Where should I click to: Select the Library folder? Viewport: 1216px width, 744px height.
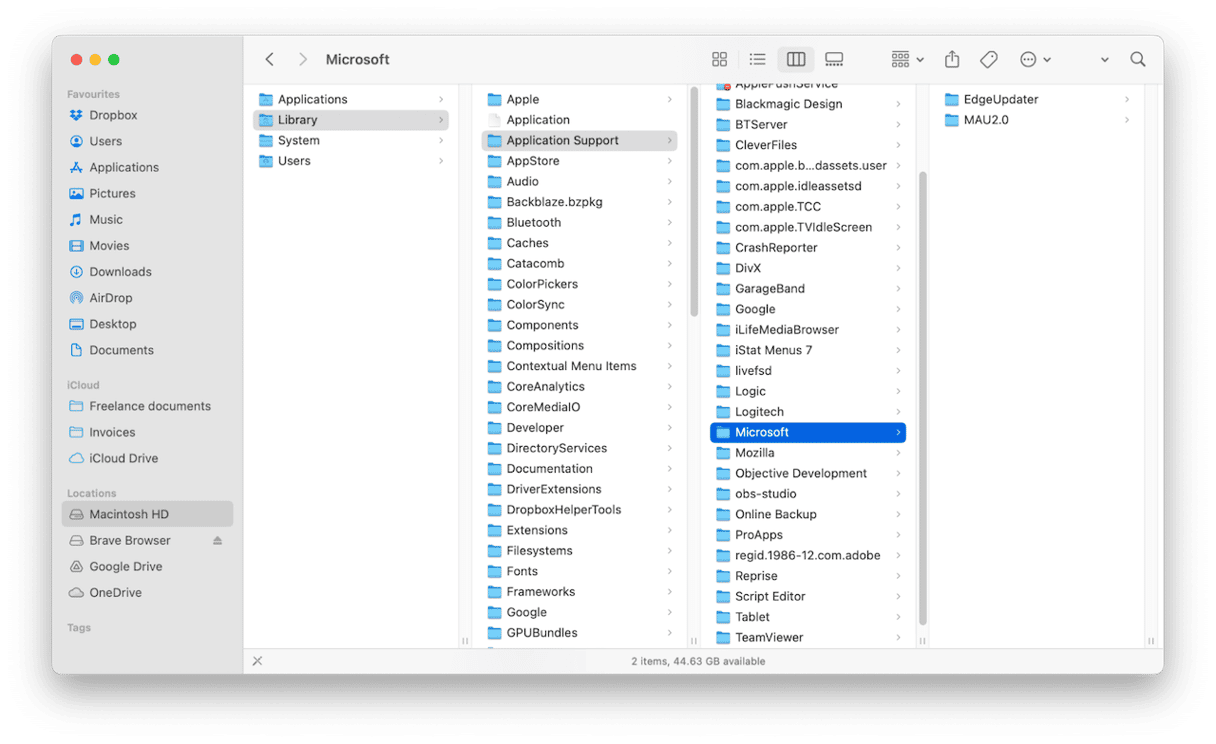(350, 120)
